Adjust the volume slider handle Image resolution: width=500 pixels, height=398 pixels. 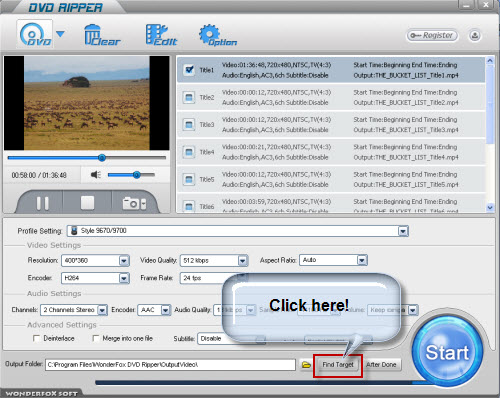(136, 175)
